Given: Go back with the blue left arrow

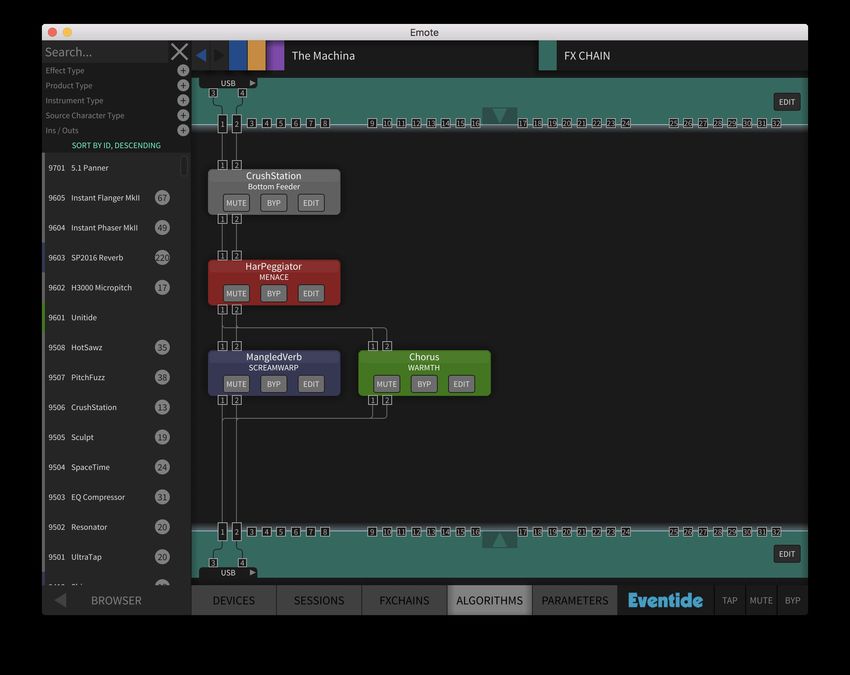Looking at the screenshot, I should point(201,55).
